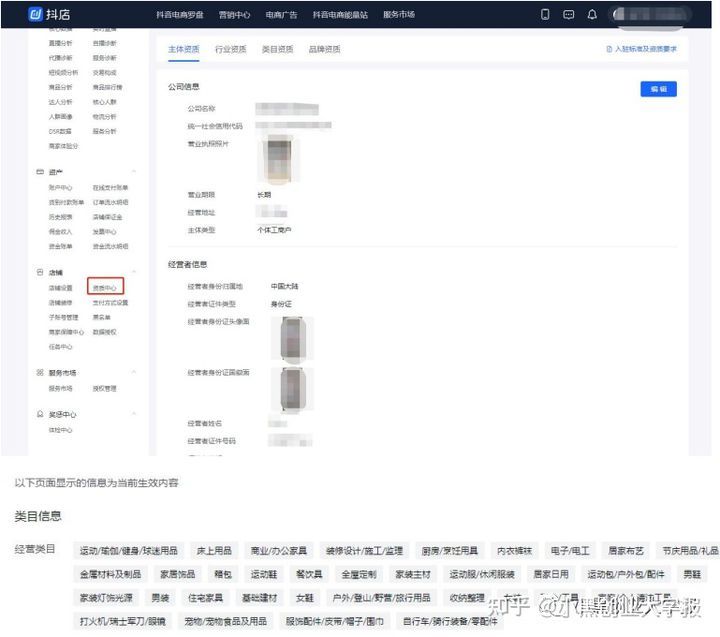View the 经营者身份证国徽面 thumbnail
The image size is (720, 637).
point(293,389)
